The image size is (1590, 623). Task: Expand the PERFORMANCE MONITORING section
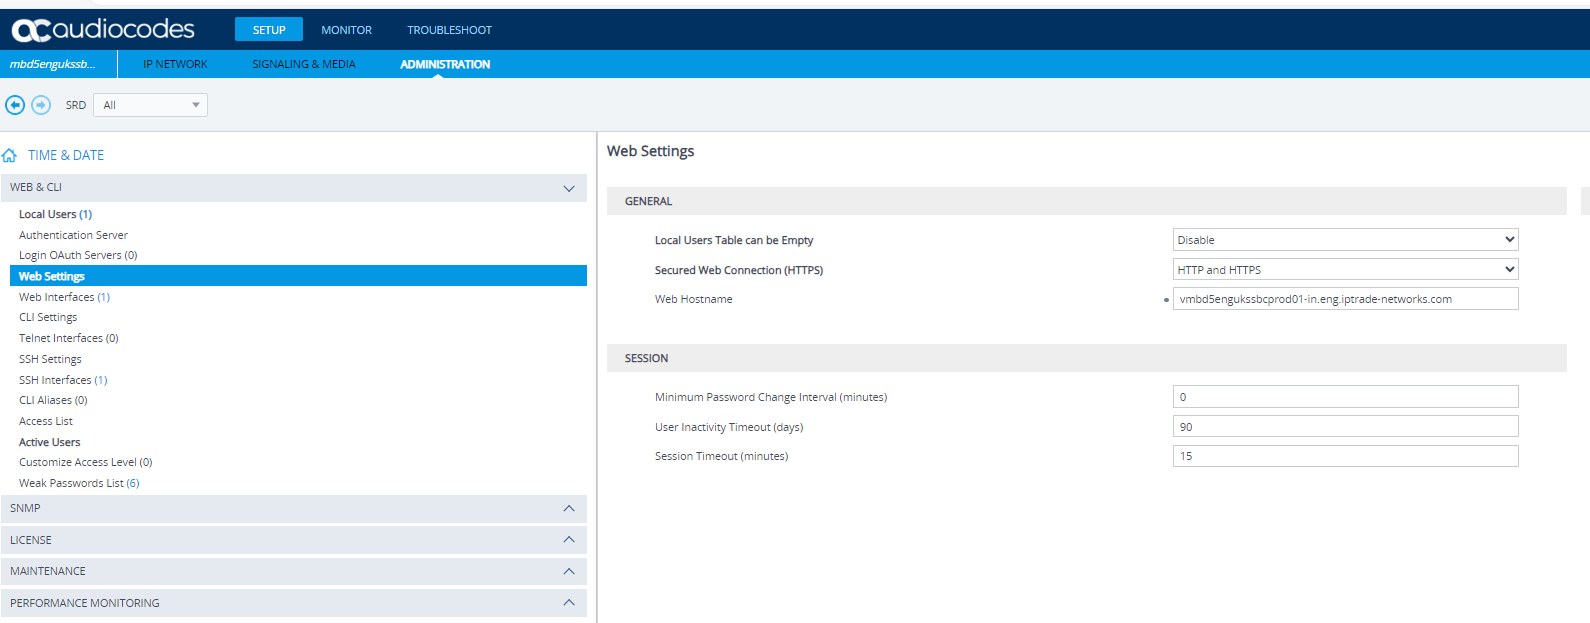pyautogui.click(x=294, y=603)
